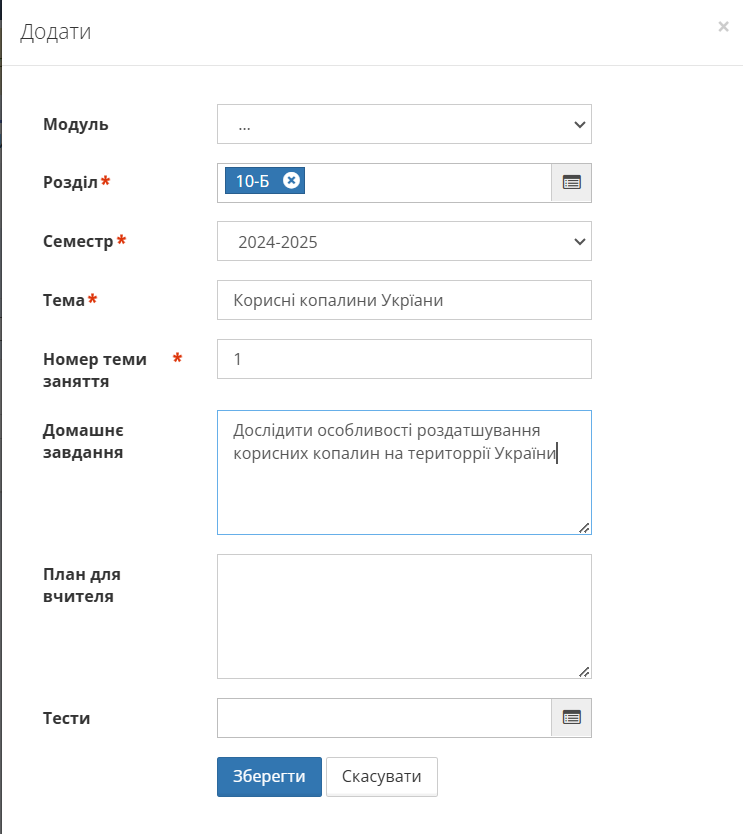Viewport: 743px width, 834px height.
Task: Click inside the План для вчителя textarea
Action: [404, 616]
